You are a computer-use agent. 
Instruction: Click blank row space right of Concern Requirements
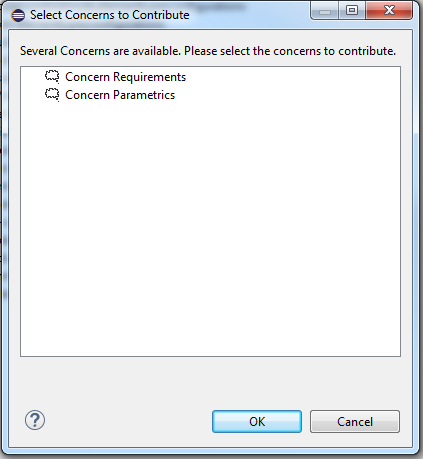(x=293, y=77)
